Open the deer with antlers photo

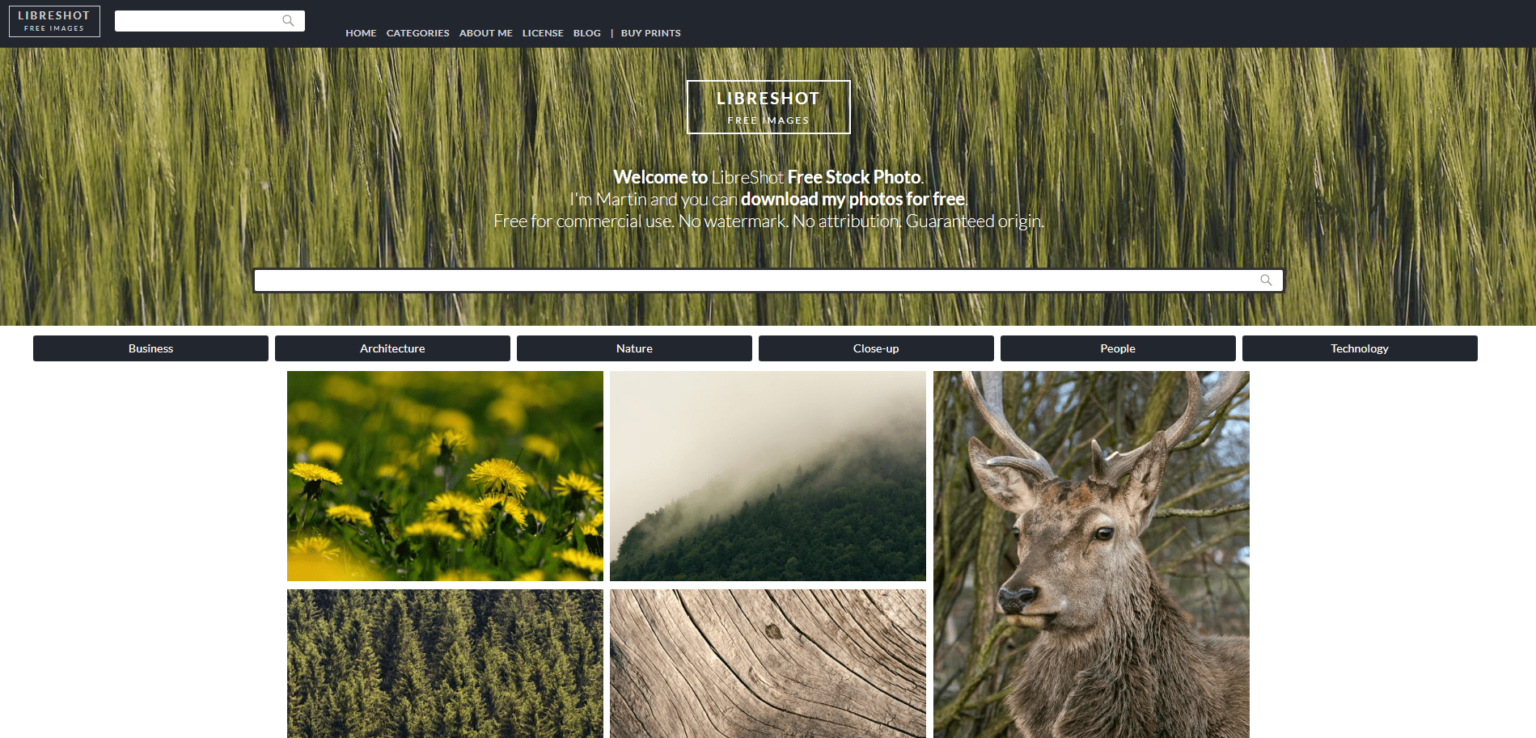point(1091,555)
